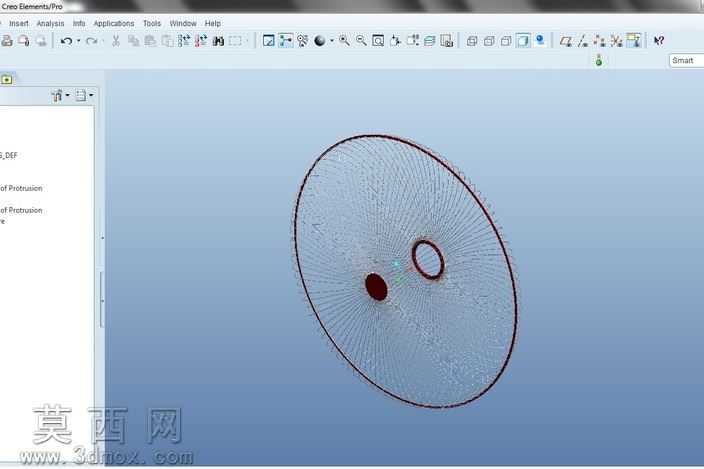
Task: Toggle the annotation display icon
Action: 634,41
